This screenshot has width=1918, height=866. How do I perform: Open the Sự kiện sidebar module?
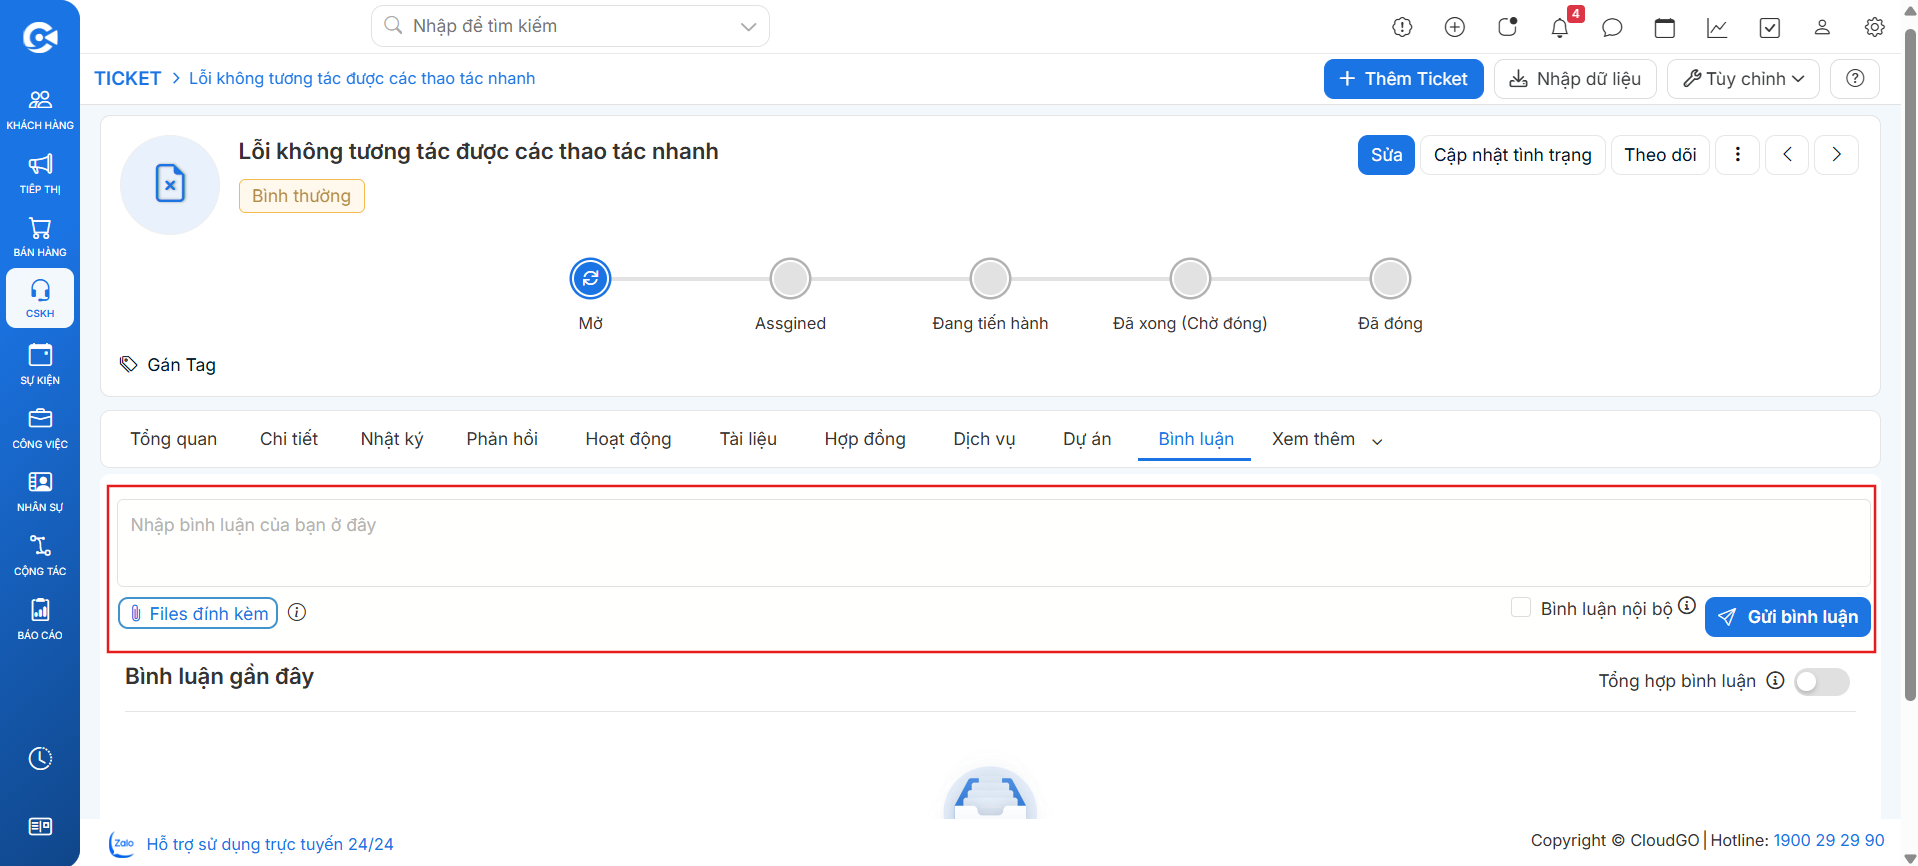tap(40, 365)
